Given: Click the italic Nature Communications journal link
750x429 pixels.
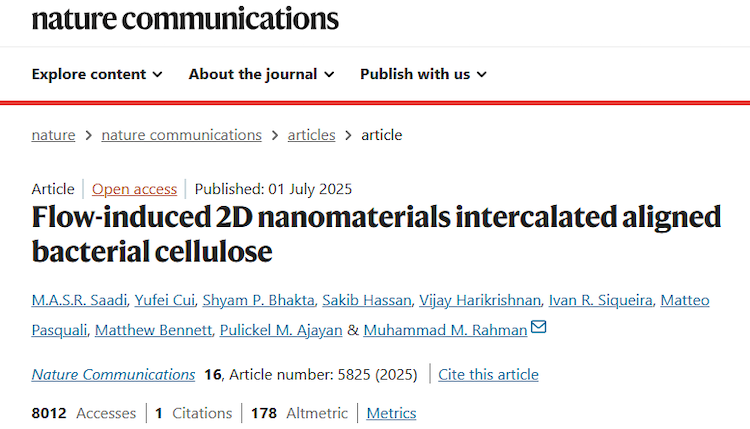Looking at the screenshot, I should [113, 375].
